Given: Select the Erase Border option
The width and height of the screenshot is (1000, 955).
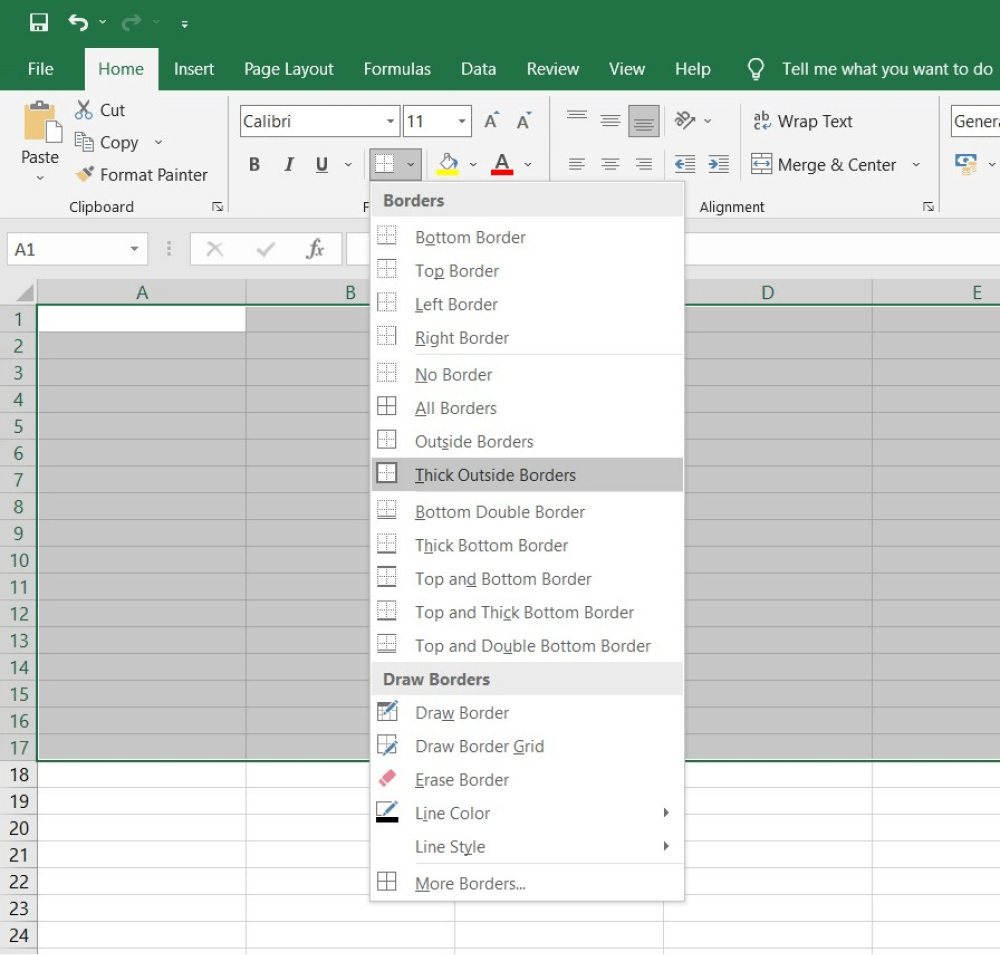Looking at the screenshot, I should pyautogui.click(x=461, y=779).
